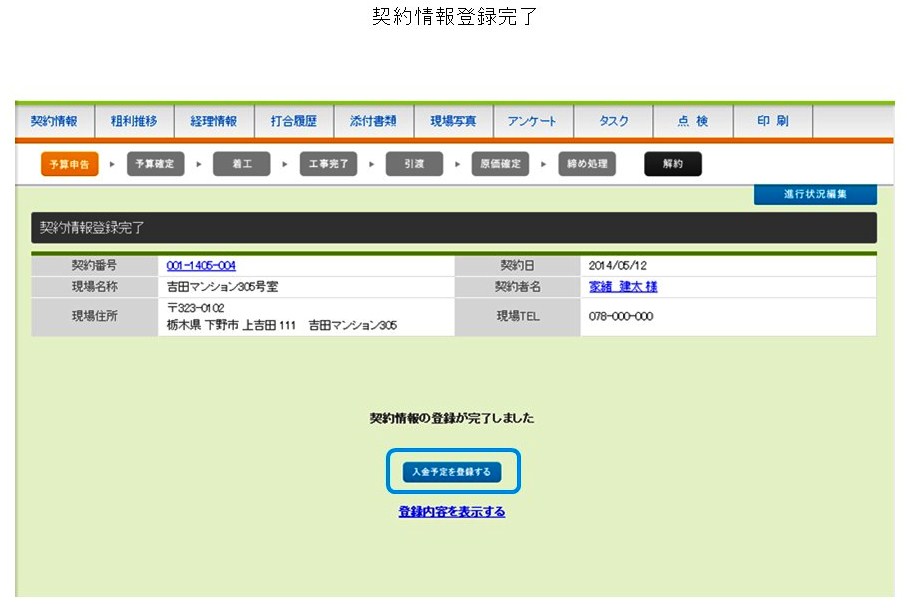Choose the 工事完了 status step
Image resolution: width=907 pixels, height=612 pixels.
328,165
